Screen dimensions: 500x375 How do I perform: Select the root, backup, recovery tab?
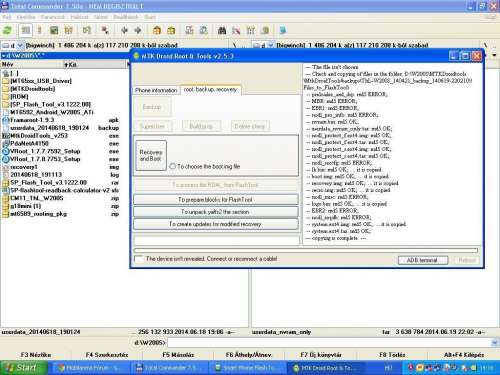point(210,89)
